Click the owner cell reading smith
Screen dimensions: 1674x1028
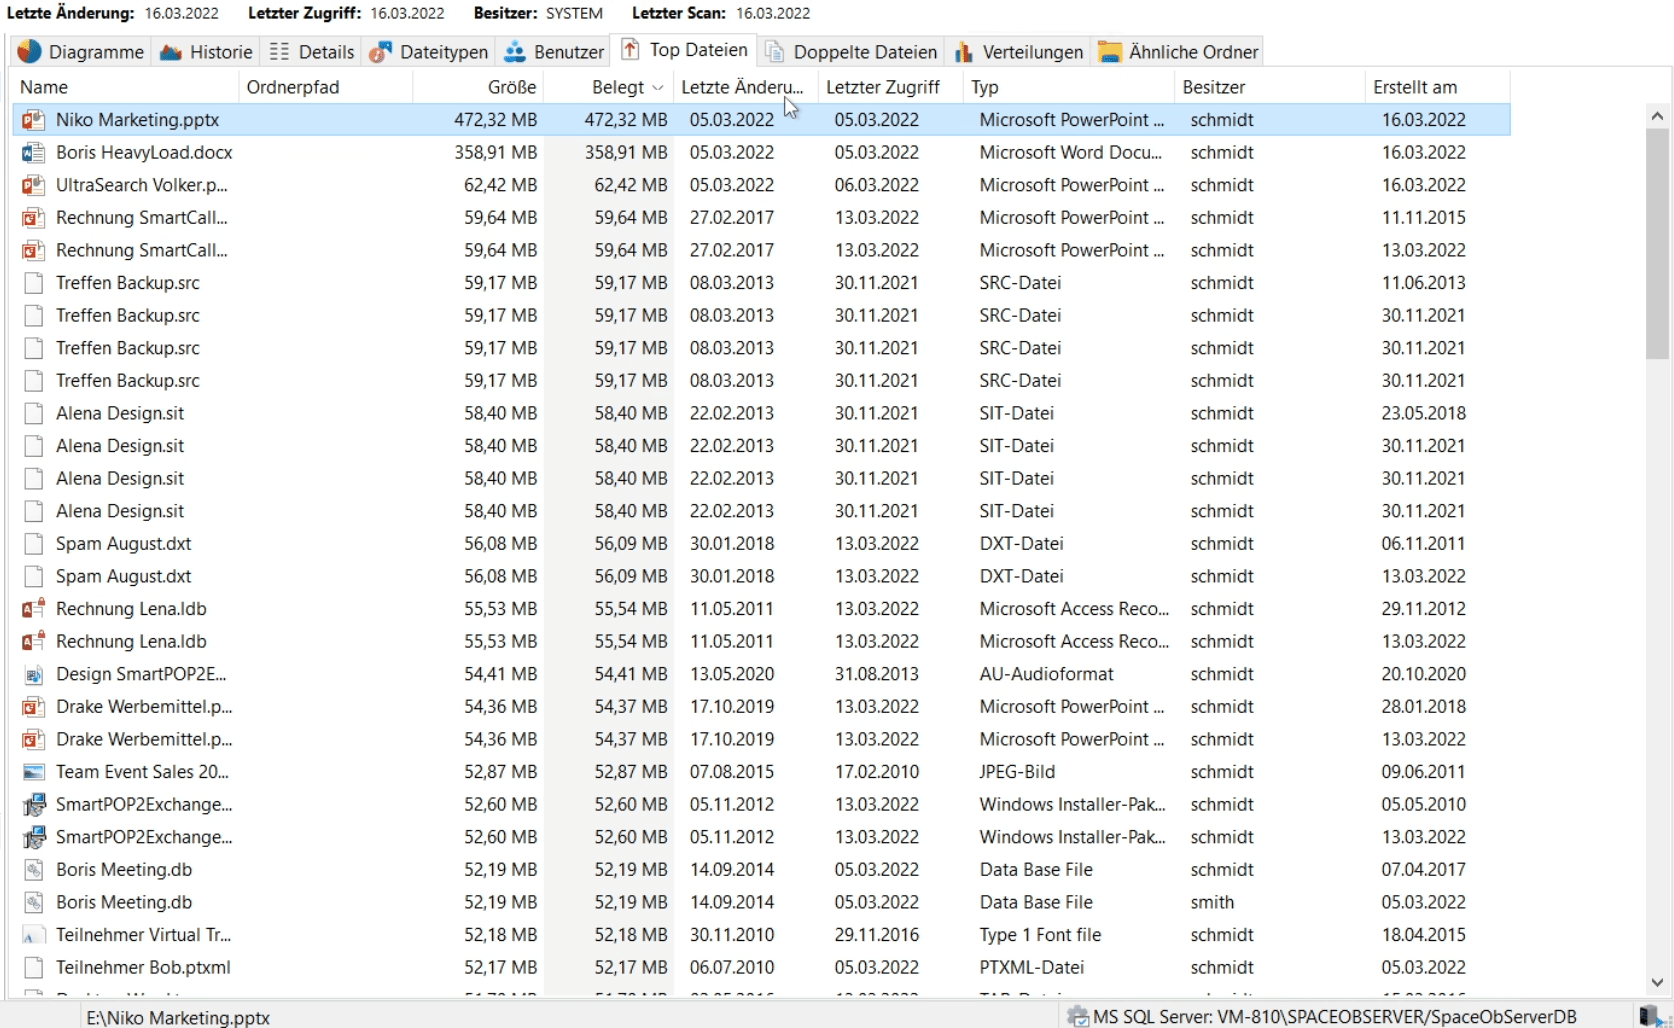pyautogui.click(x=1212, y=902)
